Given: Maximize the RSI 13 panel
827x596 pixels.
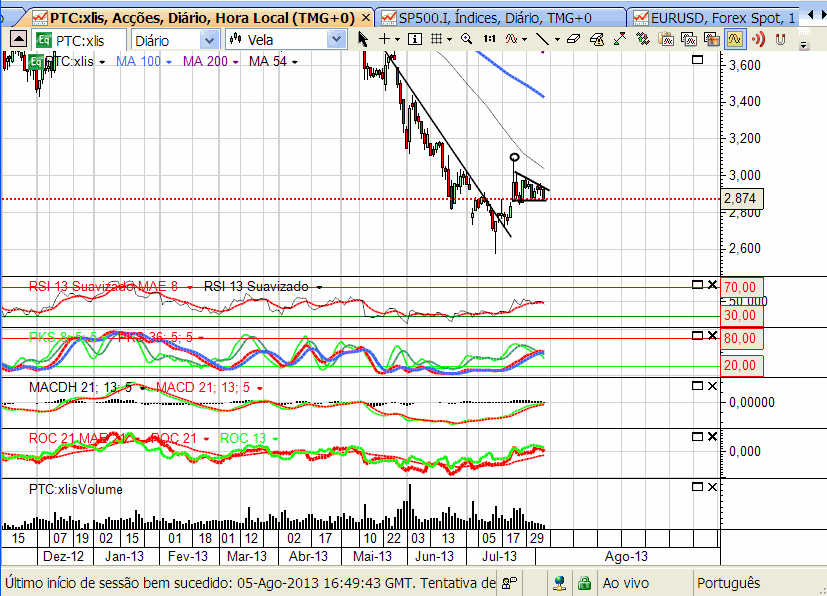Looking at the screenshot, I should (x=697, y=285).
